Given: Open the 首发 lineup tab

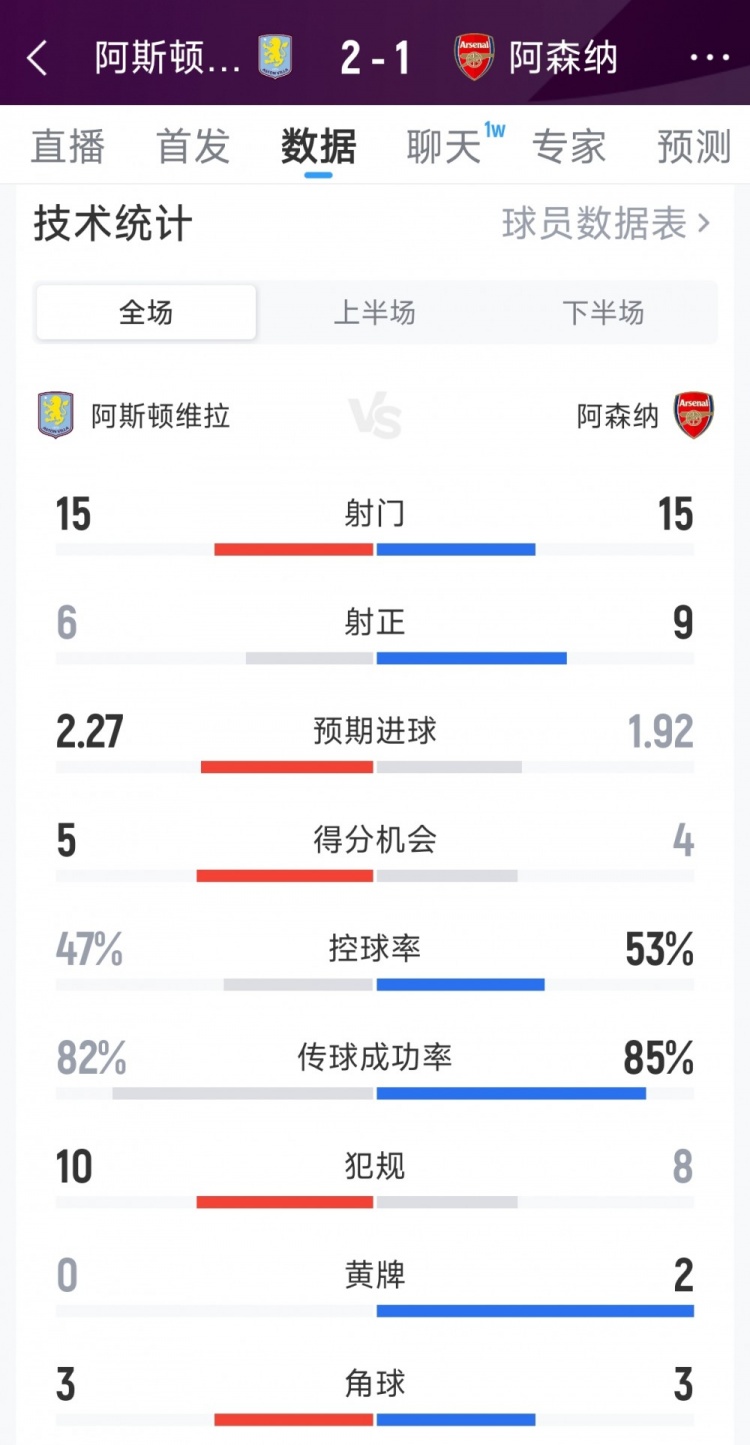Looking at the screenshot, I should [x=193, y=147].
